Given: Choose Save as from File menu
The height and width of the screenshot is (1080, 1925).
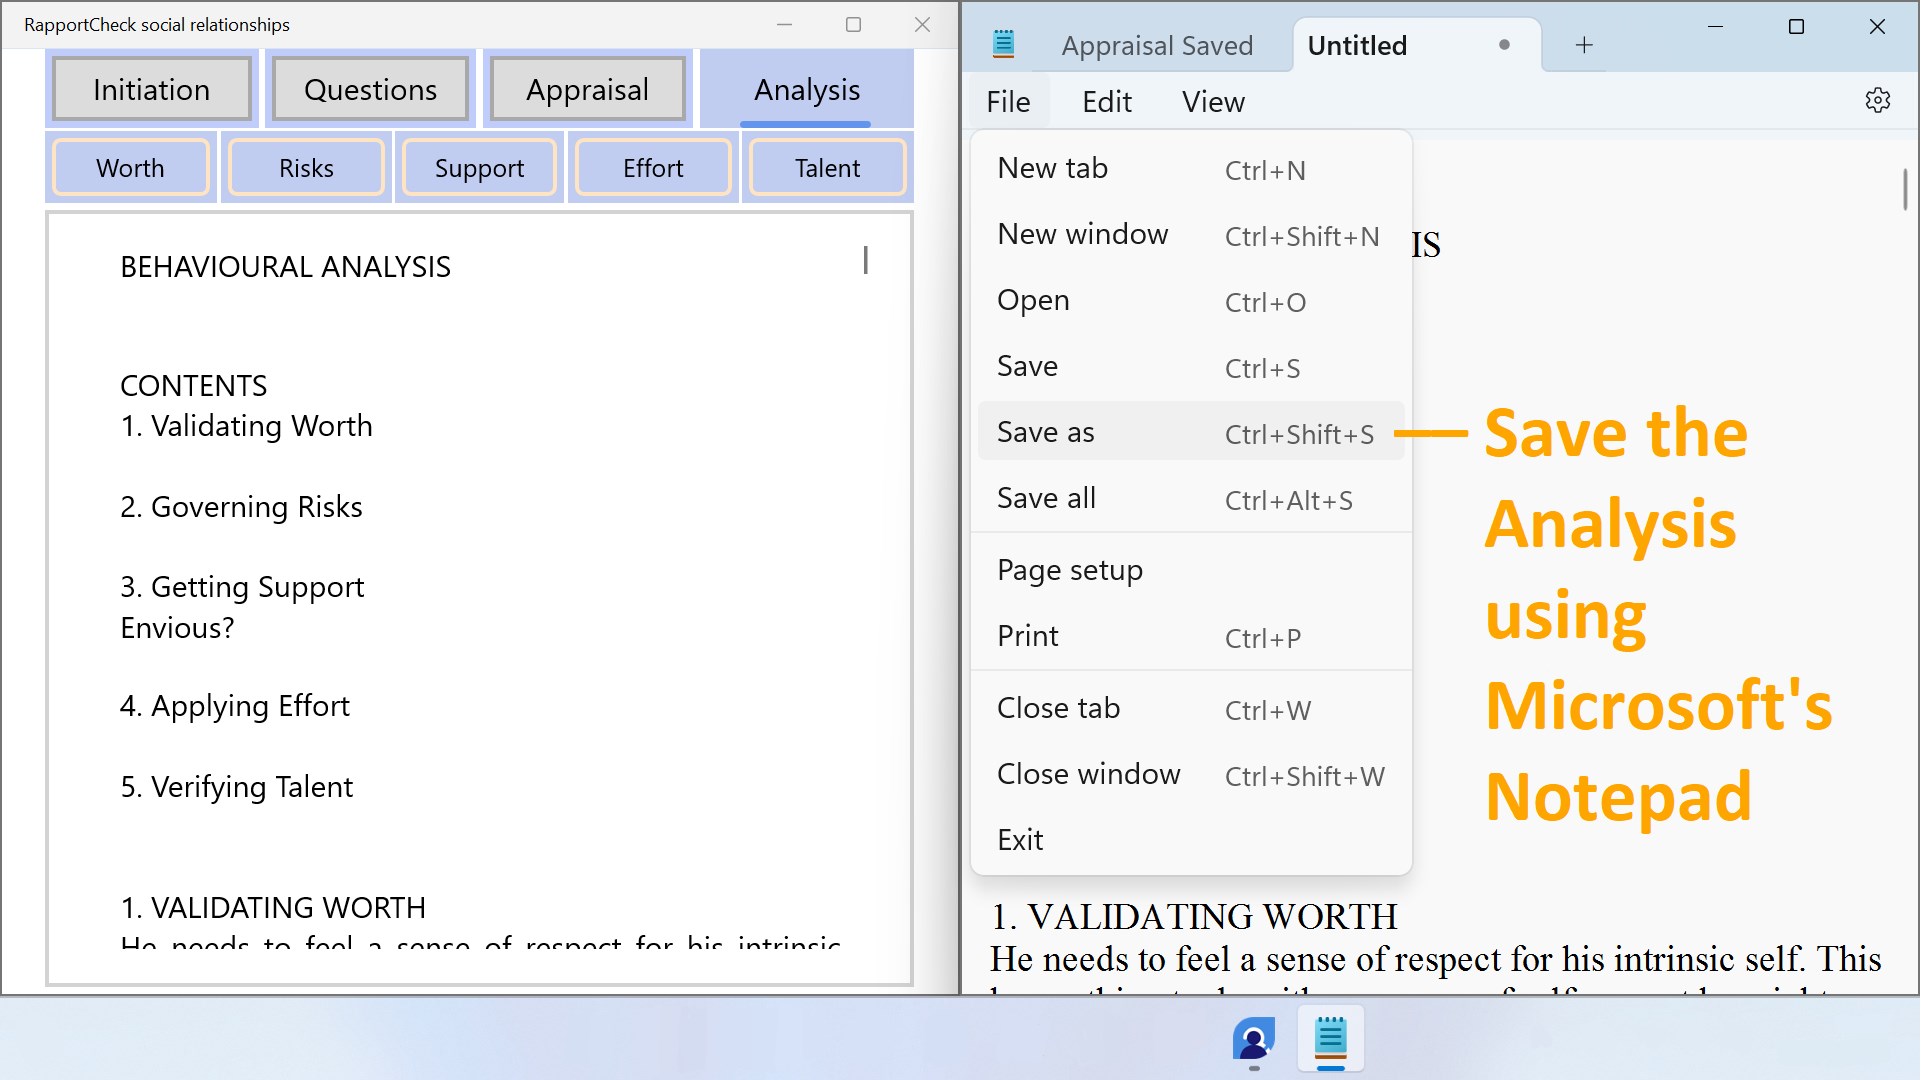Looking at the screenshot, I should click(x=1045, y=432).
